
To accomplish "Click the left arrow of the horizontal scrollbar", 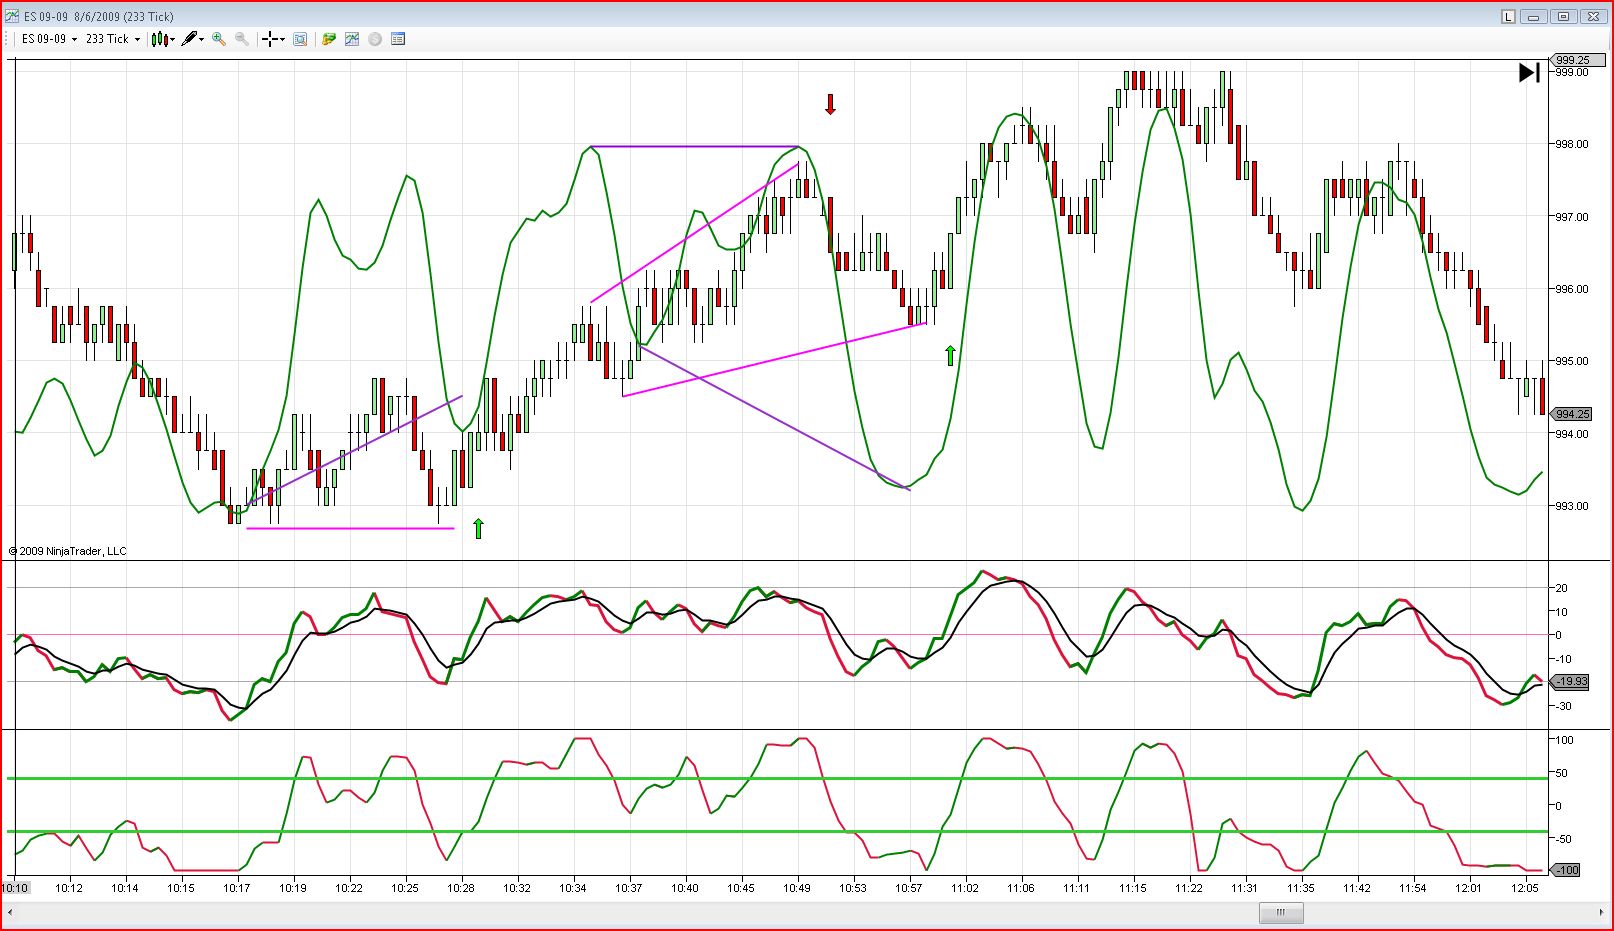I will [12, 913].
